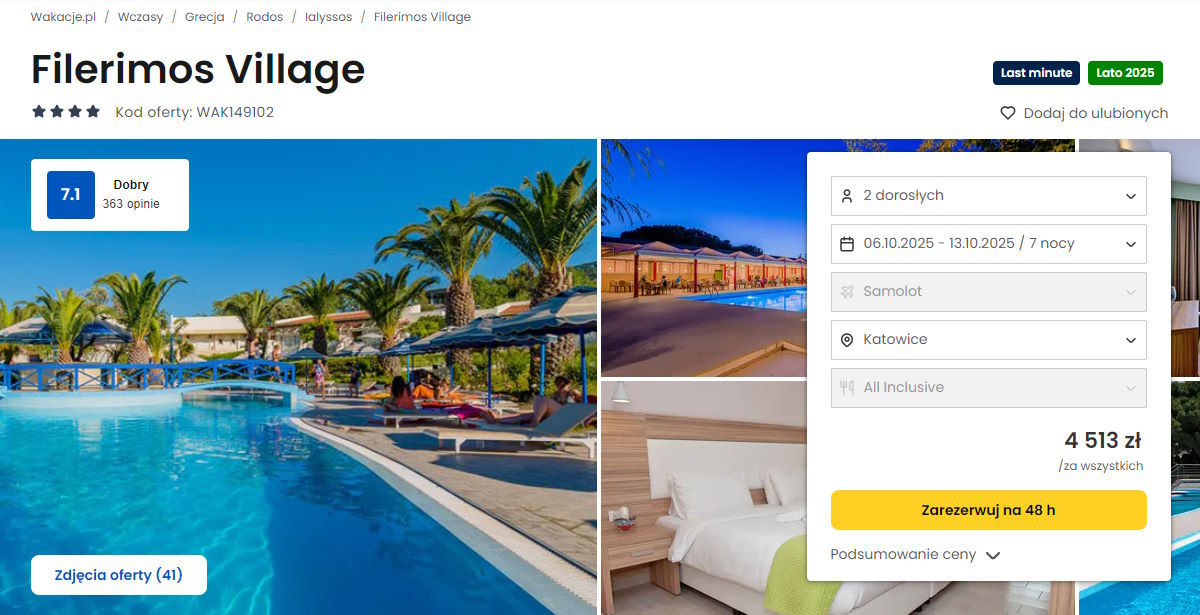Click the location pin icon beside Katowice

(847, 340)
